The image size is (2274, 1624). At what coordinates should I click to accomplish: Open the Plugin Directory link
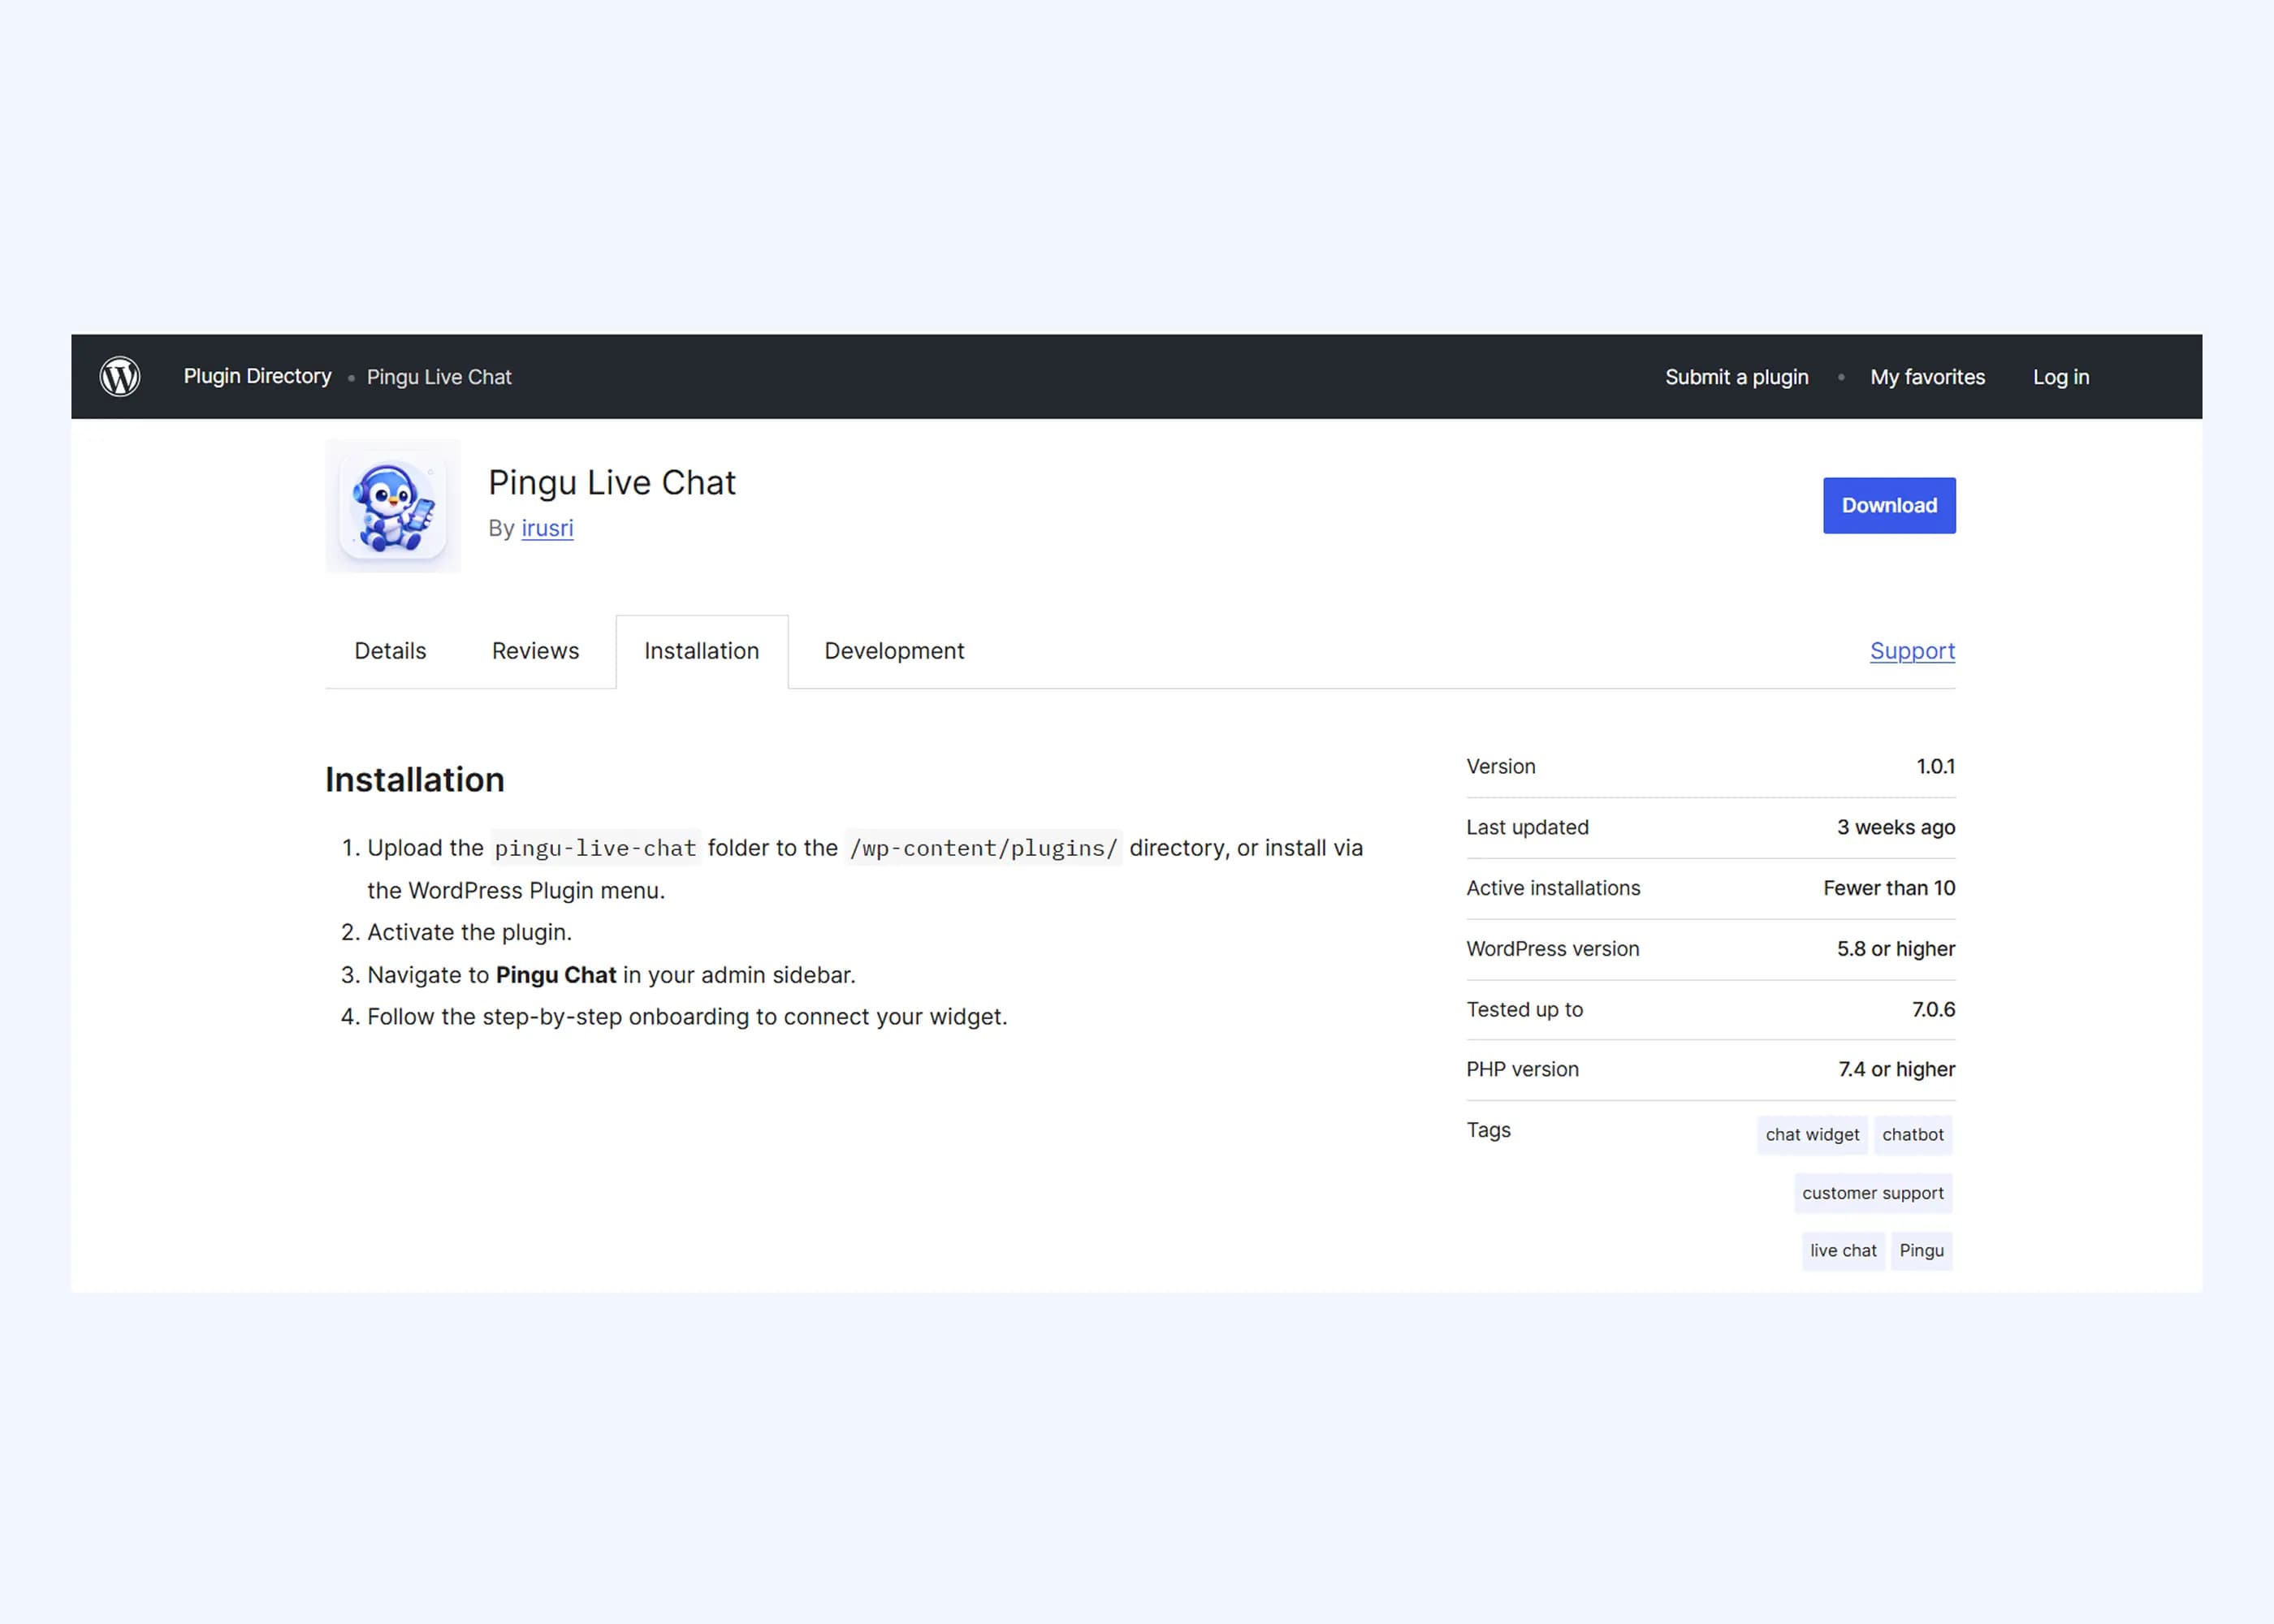(x=257, y=376)
